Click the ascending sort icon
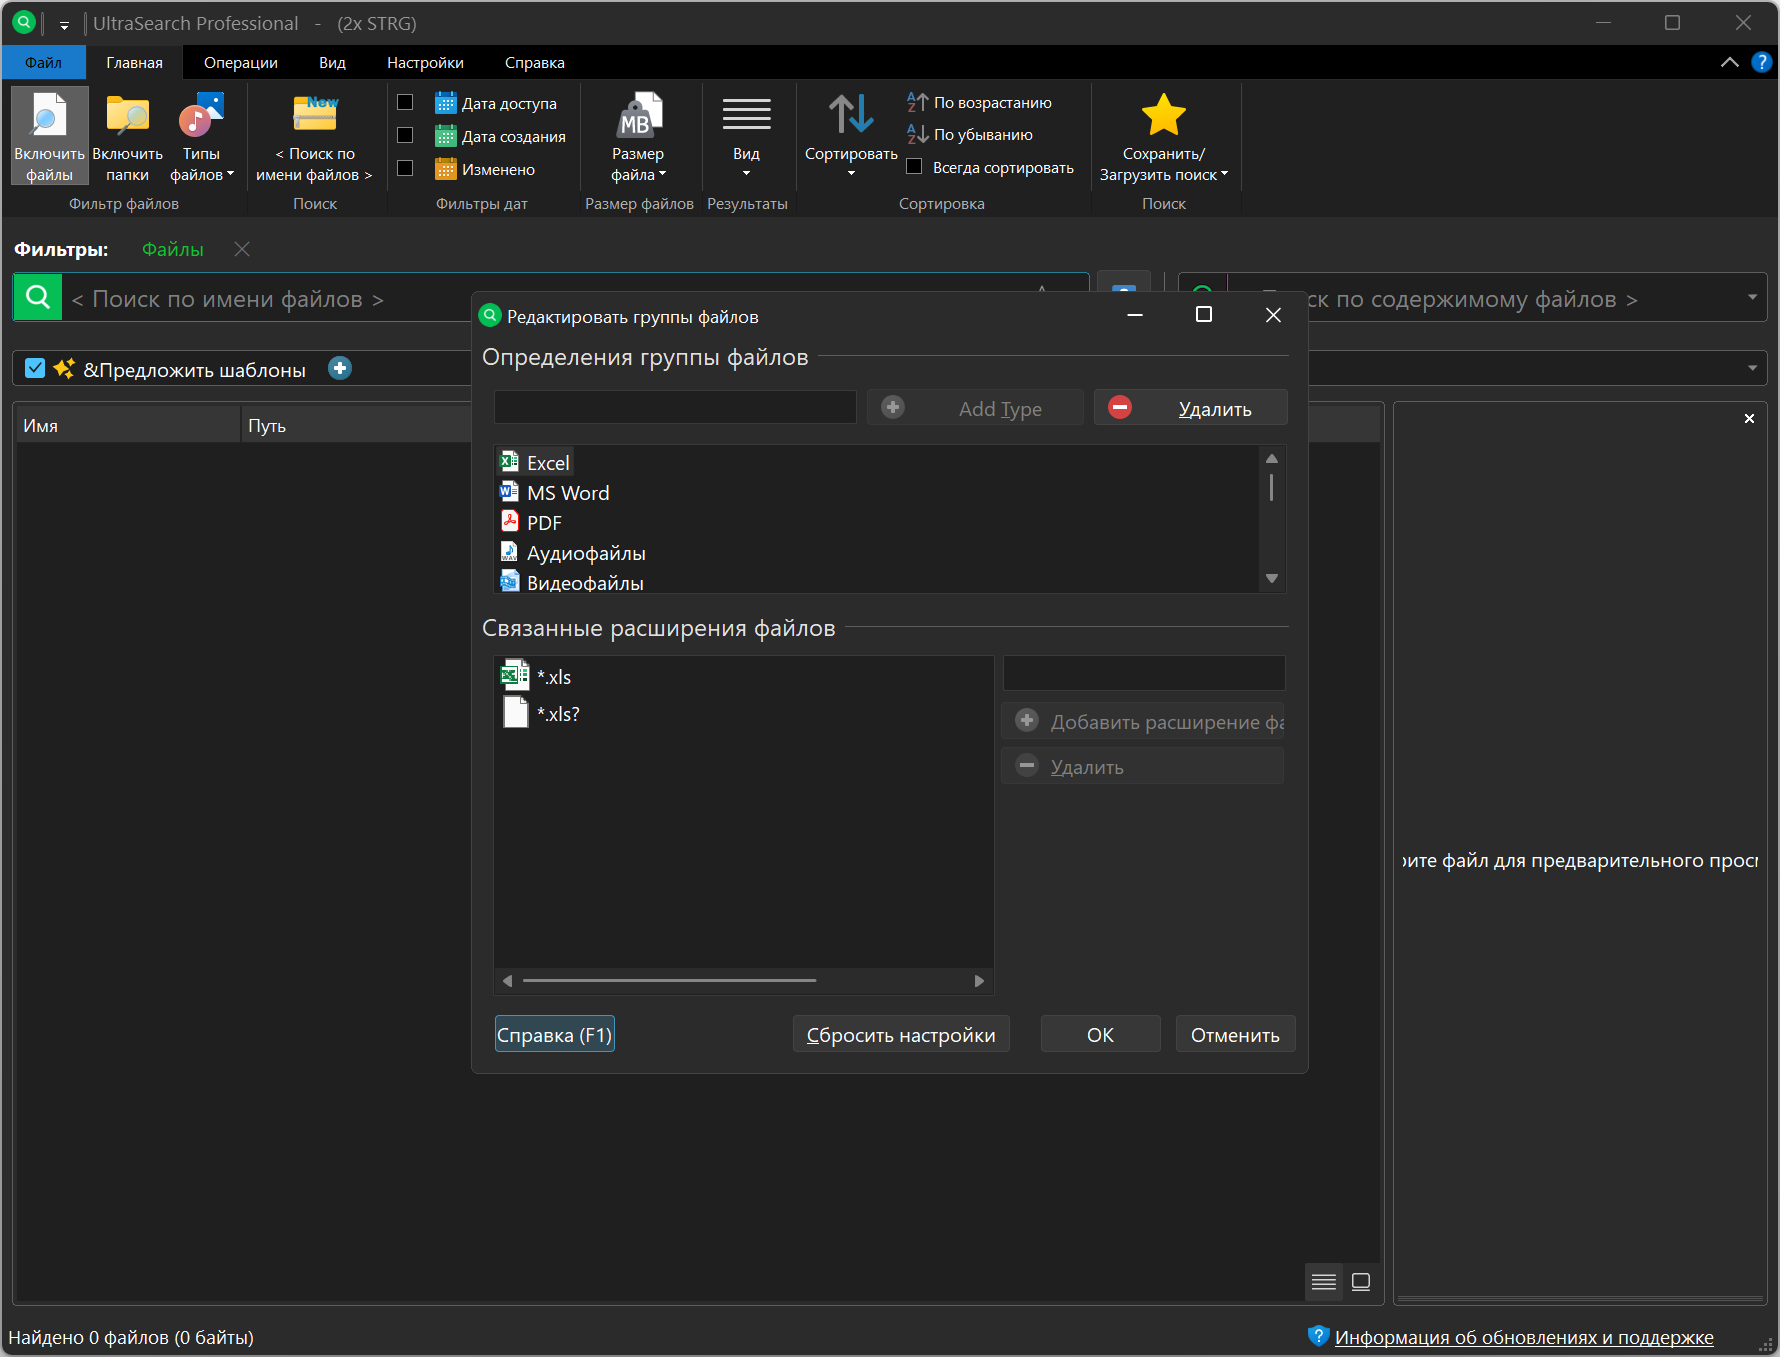Image resolution: width=1780 pixels, height=1357 pixels. click(x=917, y=102)
